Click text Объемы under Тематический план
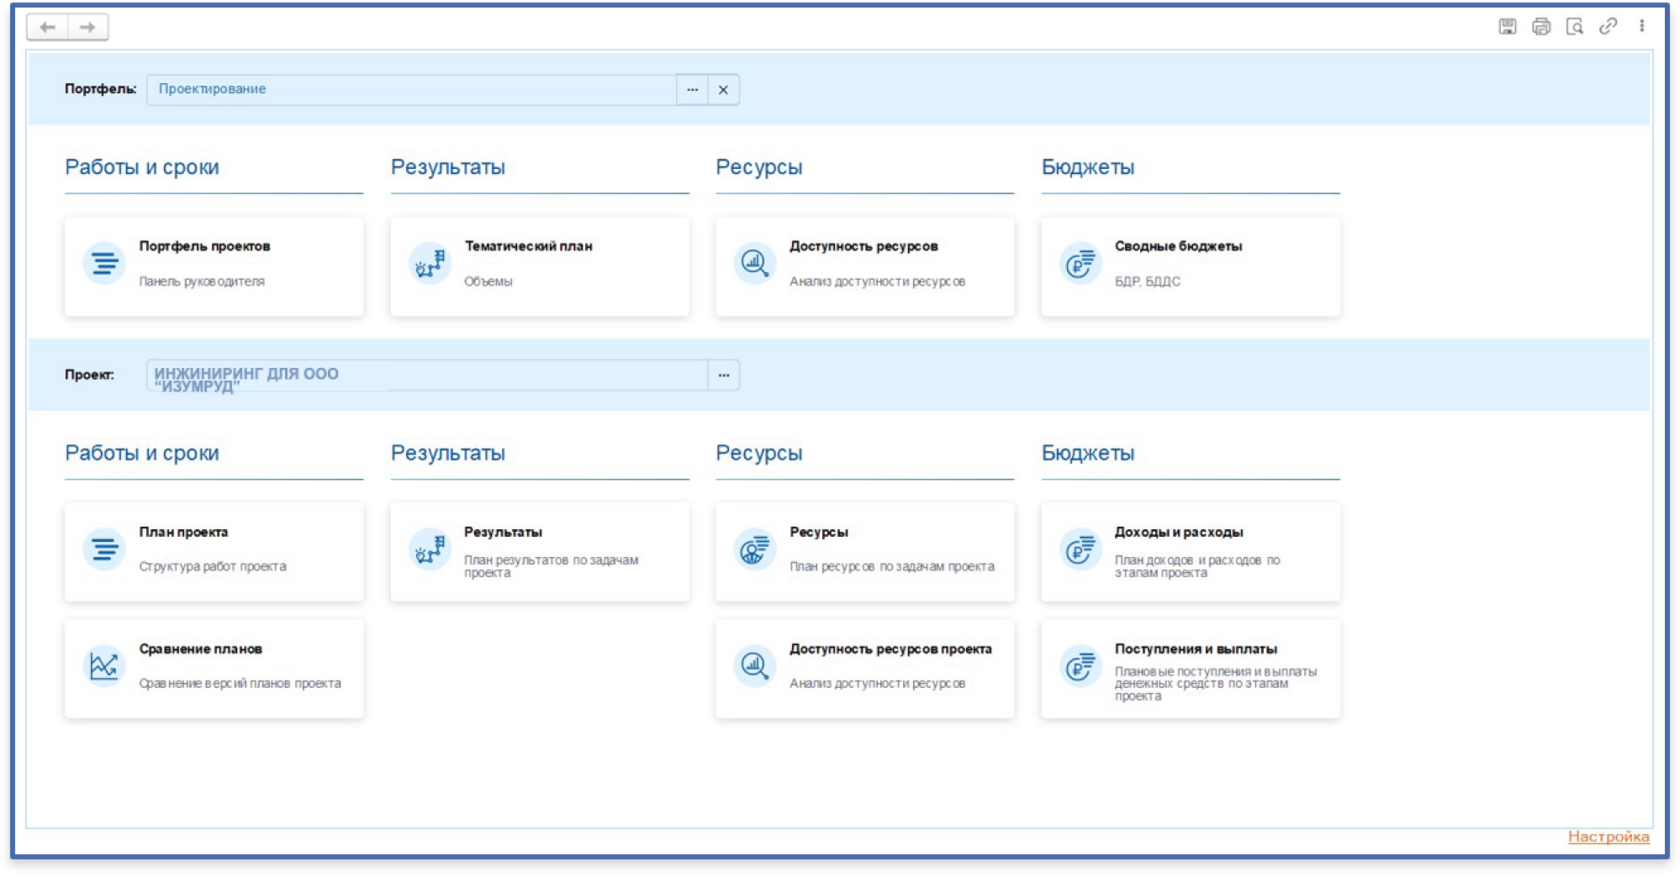Viewport: 1680px width, 877px height. pos(488,282)
